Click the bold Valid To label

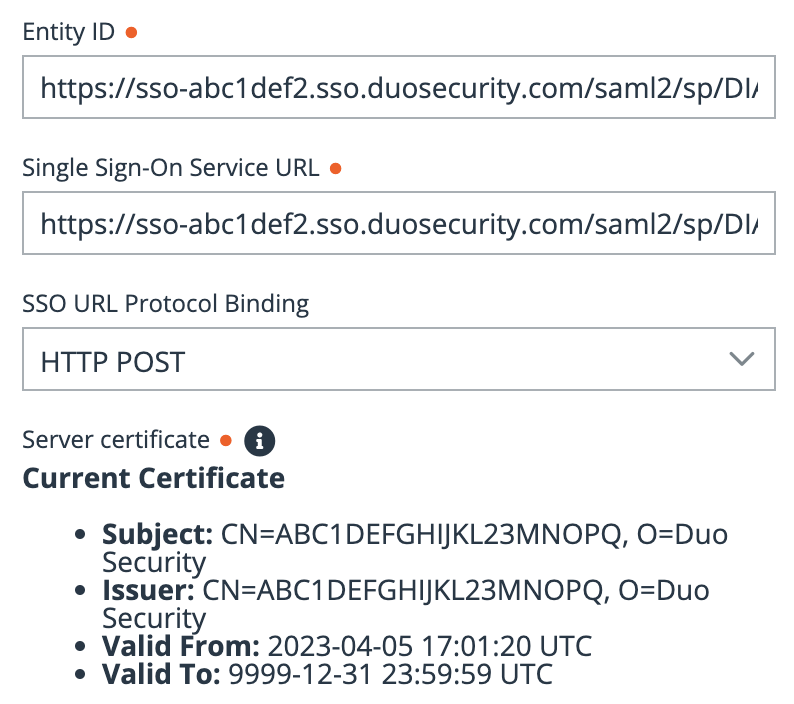[x=161, y=674]
